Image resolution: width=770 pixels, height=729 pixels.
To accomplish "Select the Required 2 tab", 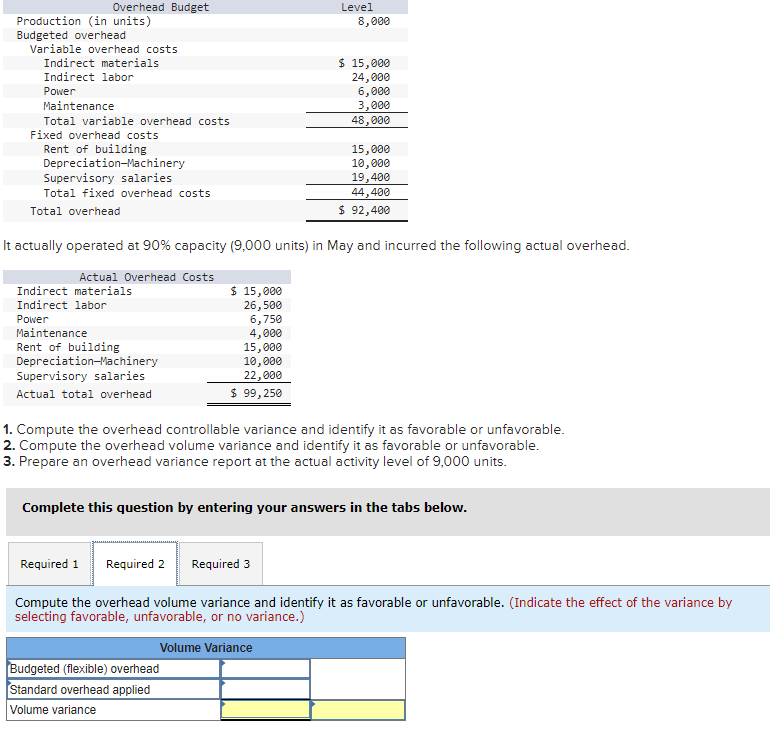I will click(x=135, y=564).
